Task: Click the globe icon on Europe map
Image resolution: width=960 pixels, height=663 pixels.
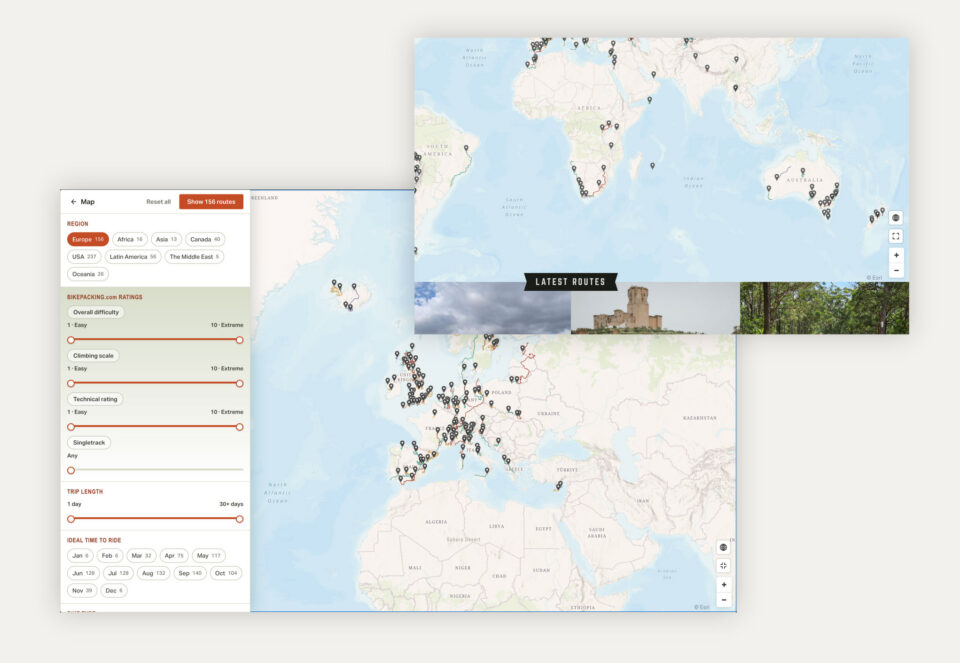Action: (724, 547)
